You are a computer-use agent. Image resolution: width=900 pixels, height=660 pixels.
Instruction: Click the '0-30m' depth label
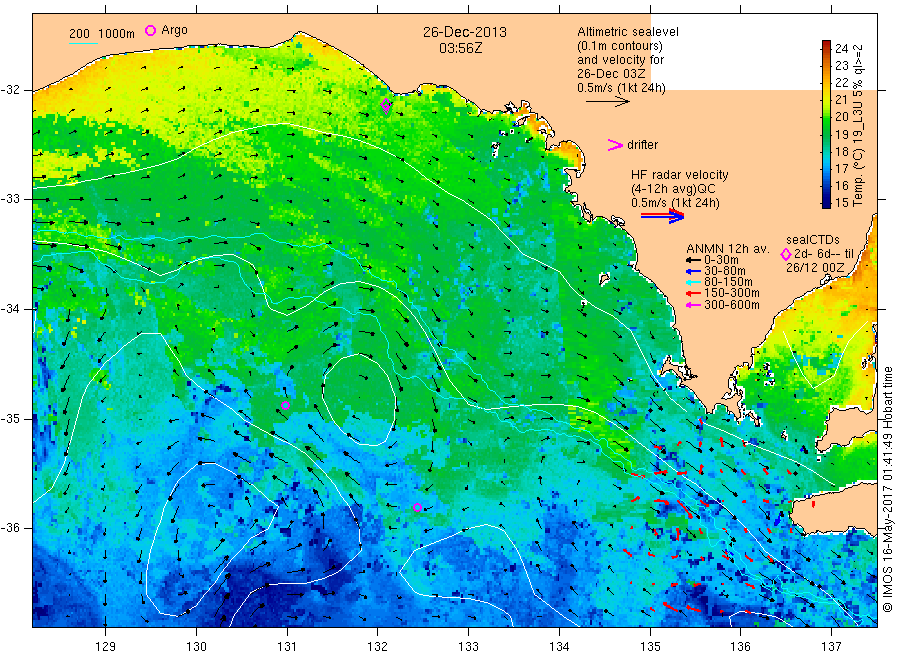[x=721, y=260]
